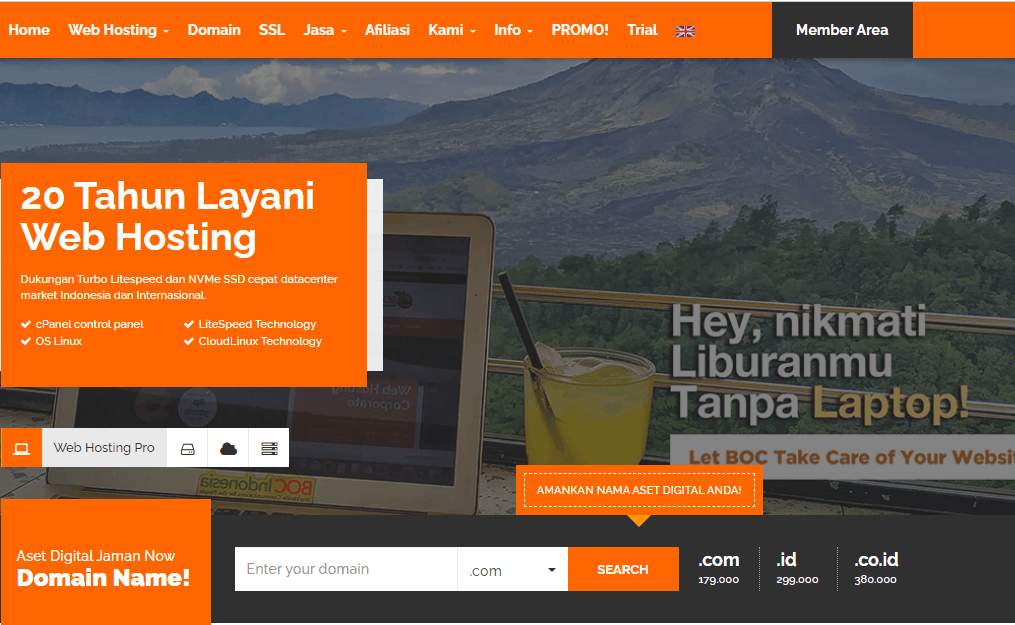Screen dimensions: 1015x625
Task: Open the Member Area
Action: [841, 30]
